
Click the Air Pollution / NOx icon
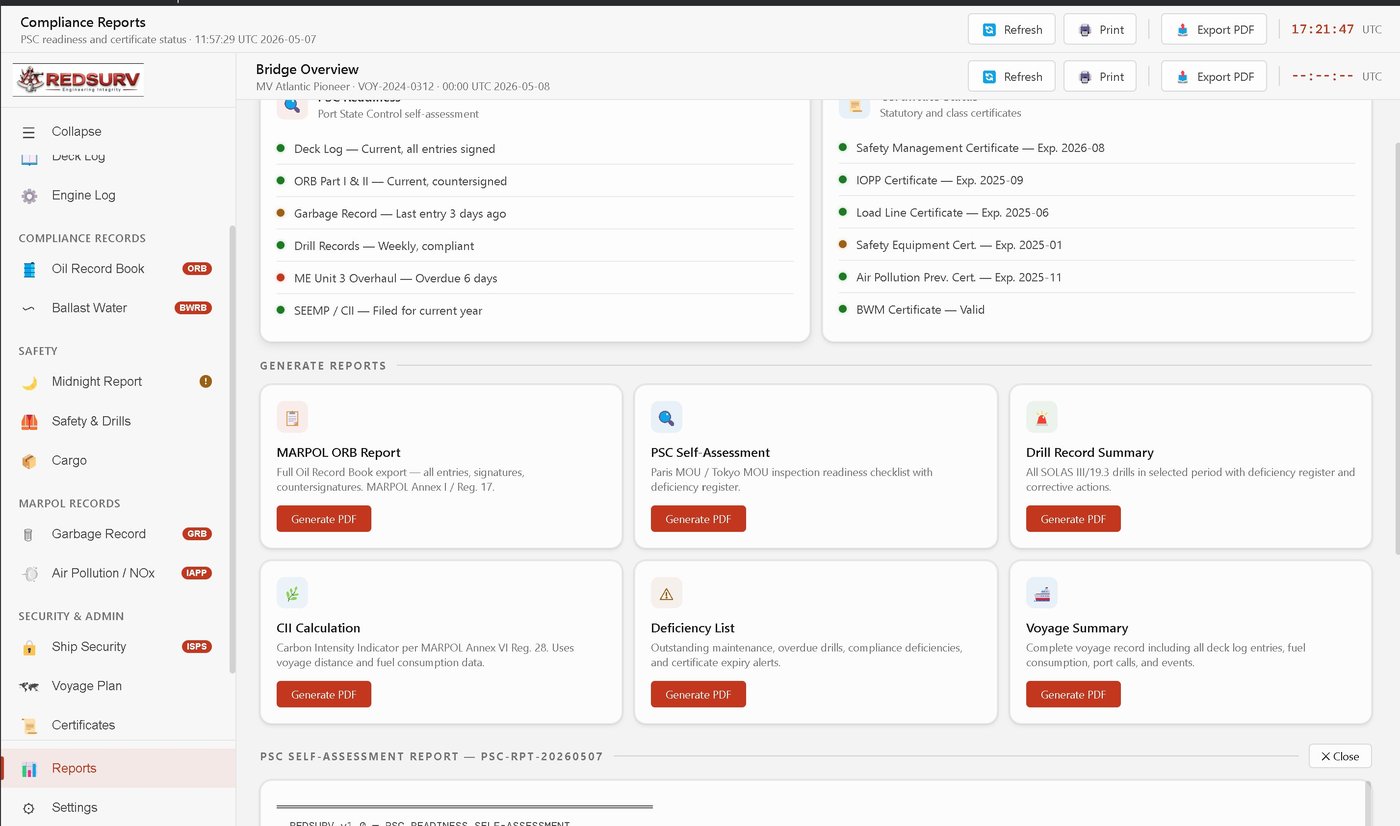pos(30,574)
